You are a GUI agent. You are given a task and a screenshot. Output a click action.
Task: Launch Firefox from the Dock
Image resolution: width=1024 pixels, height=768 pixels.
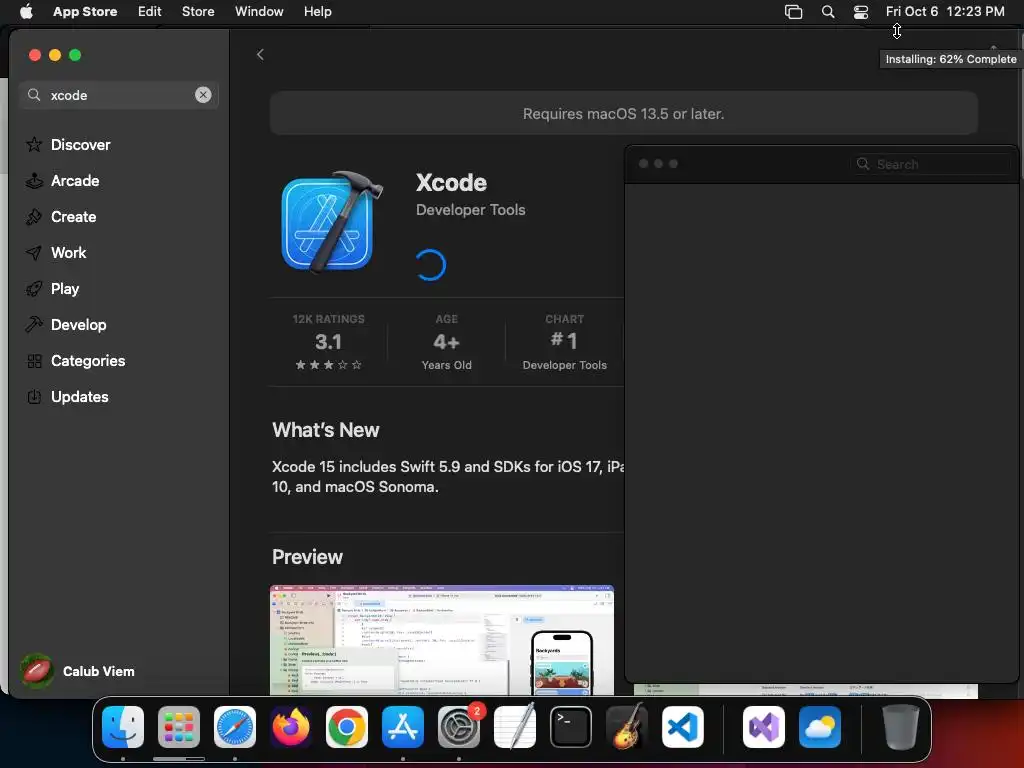click(291, 727)
